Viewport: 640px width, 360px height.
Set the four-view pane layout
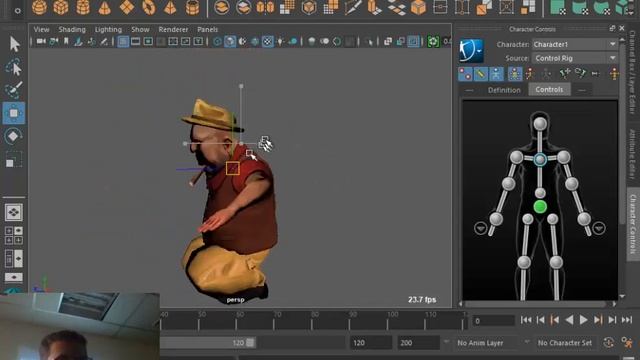click(13, 236)
